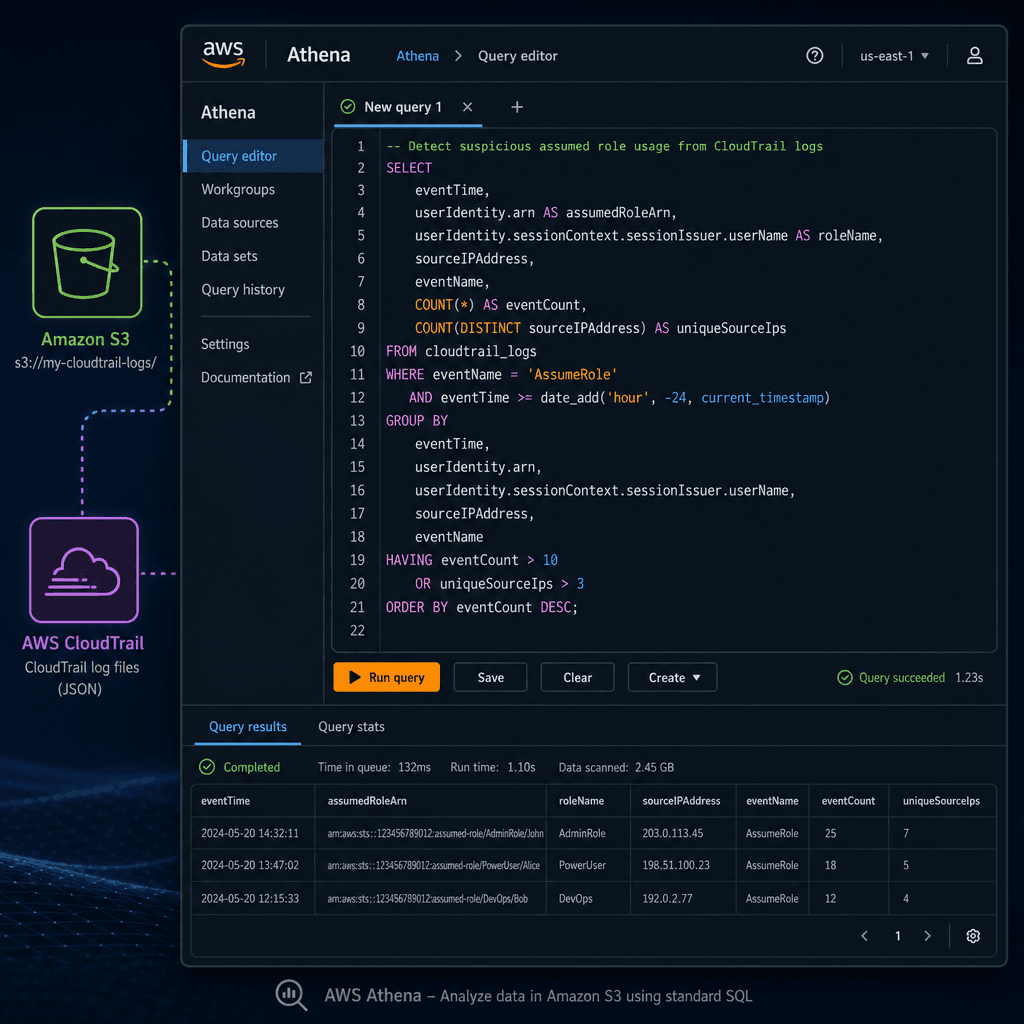Go to previous results page

[x=864, y=936]
